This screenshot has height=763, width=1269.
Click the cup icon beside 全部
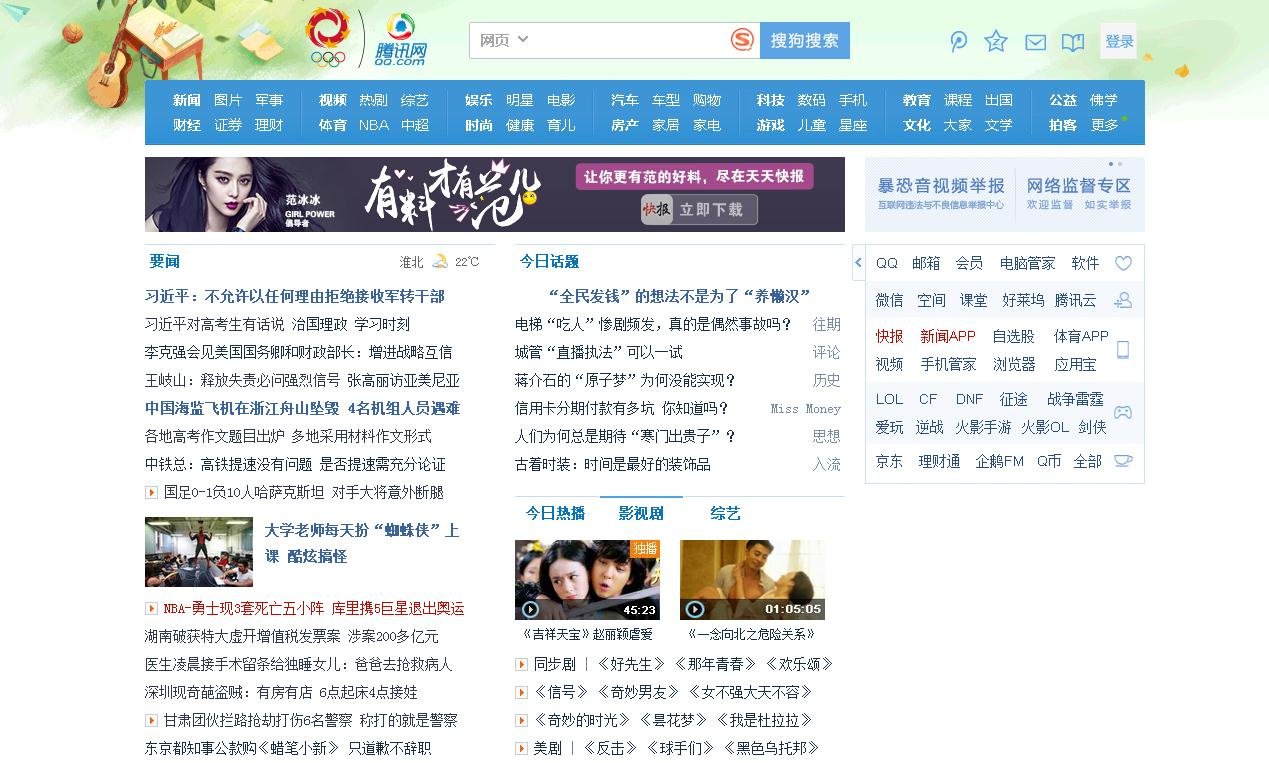(1123, 461)
